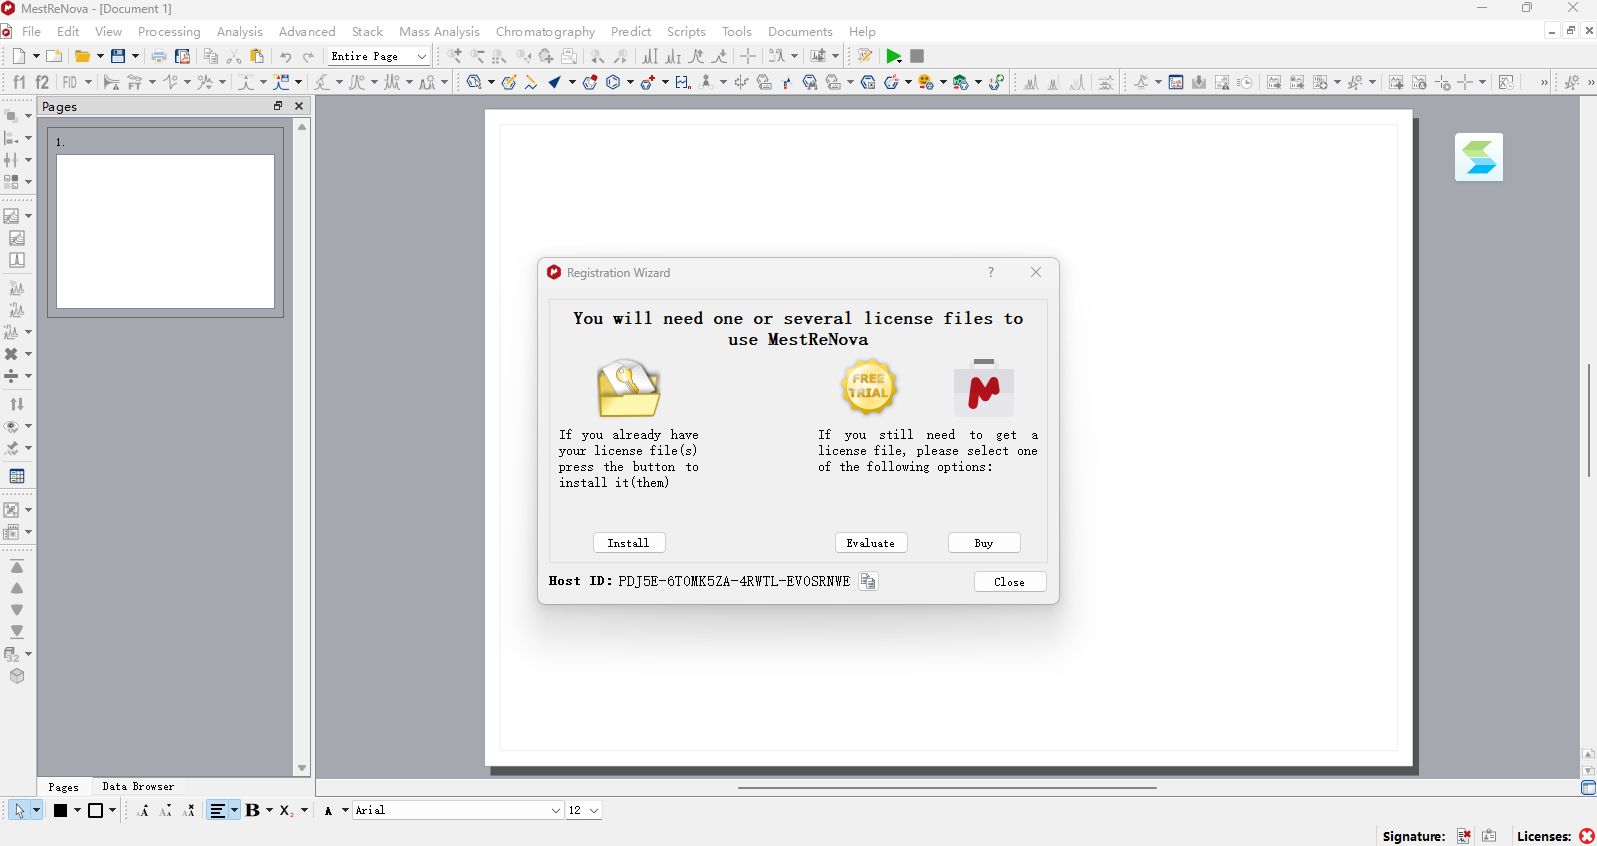1597x846 pixels.
Task: Click the red Licenses status icon
Action: coord(1586,836)
